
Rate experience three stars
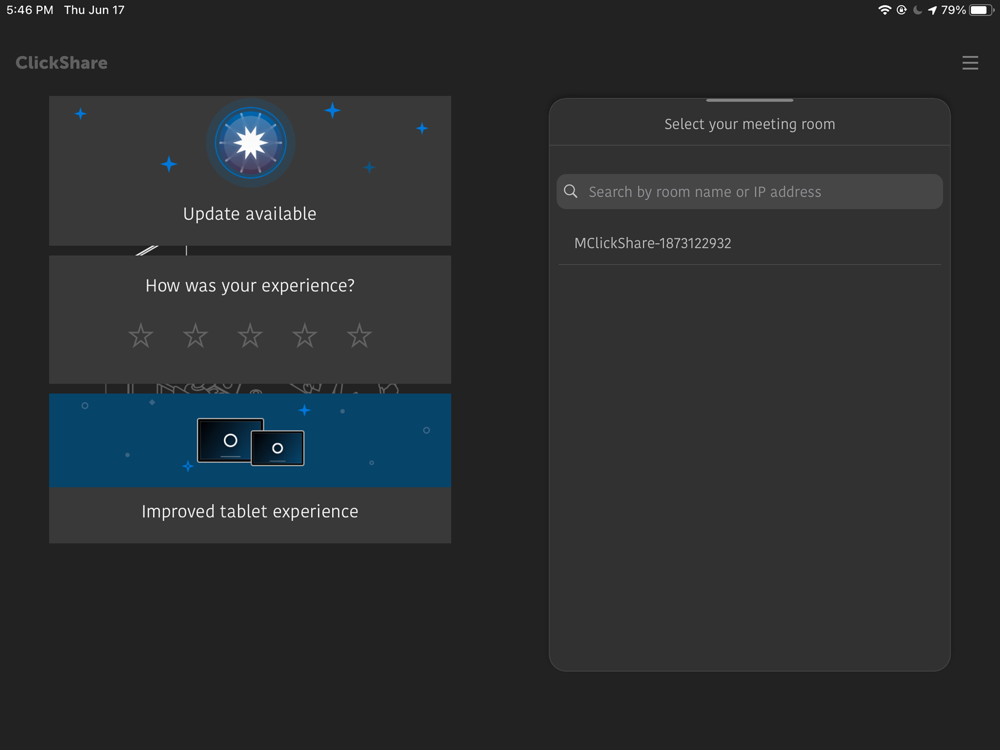250,335
